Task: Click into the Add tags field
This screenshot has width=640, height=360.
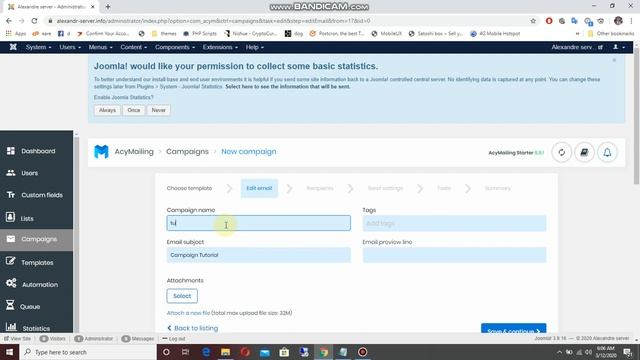Action: [454, 223]
